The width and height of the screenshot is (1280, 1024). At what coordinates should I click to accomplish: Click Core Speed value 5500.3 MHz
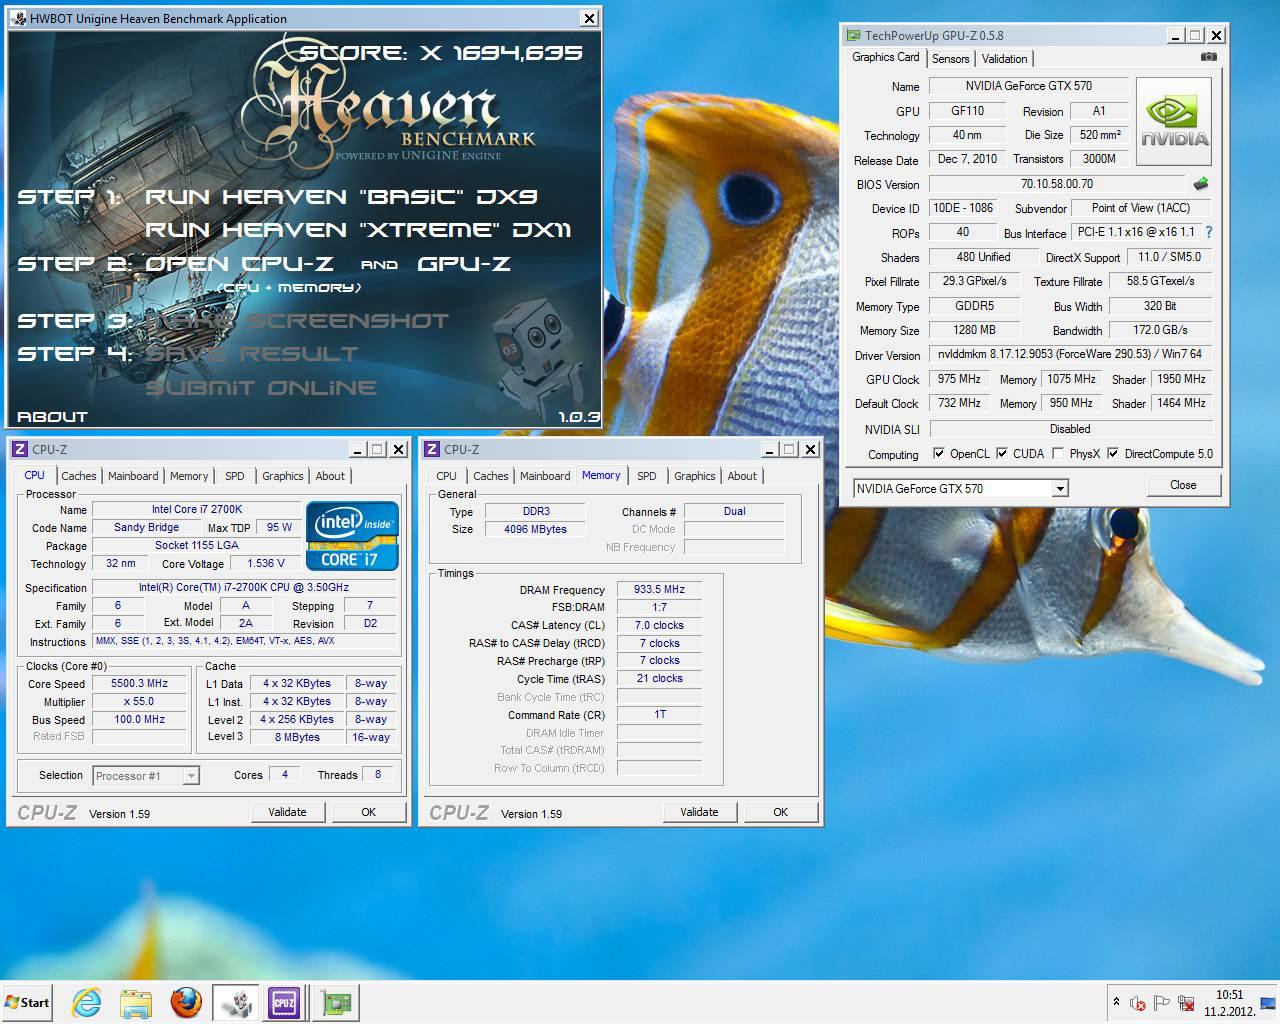coord(140,683)
